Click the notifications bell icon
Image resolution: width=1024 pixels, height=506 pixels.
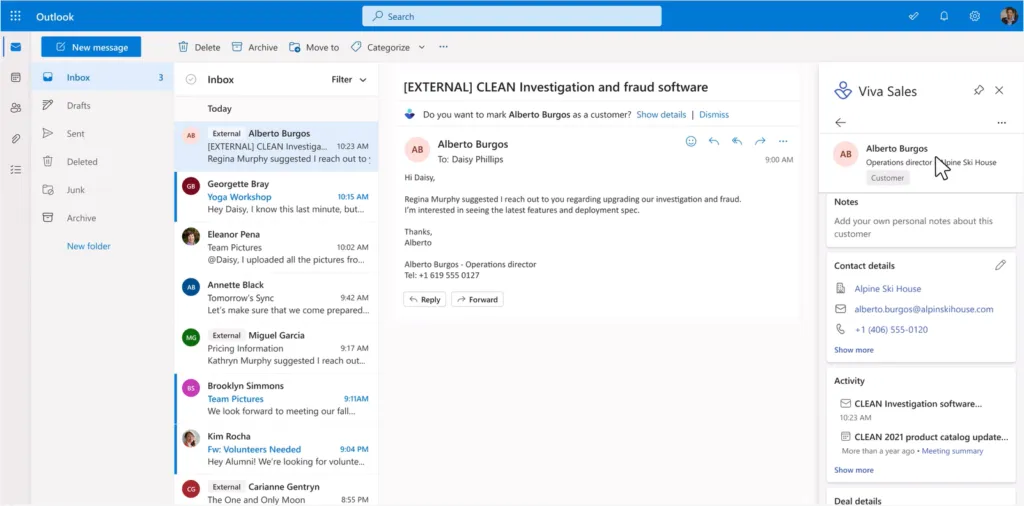pyautogui.click(x=944, y=16)
